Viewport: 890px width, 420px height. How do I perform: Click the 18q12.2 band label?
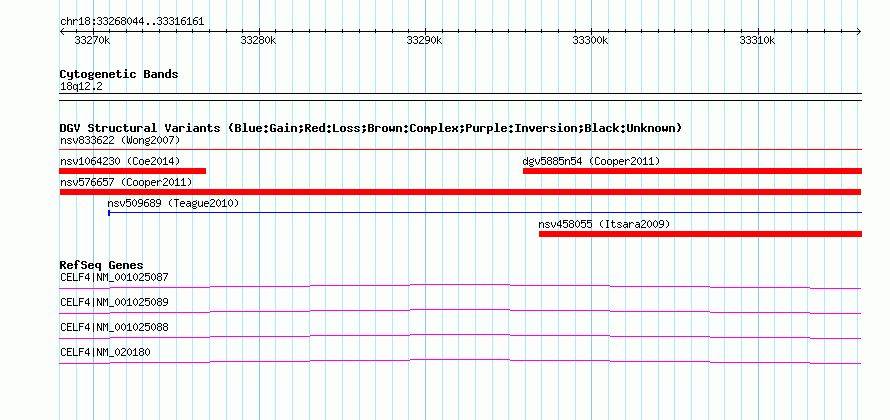tap(81, 87)
